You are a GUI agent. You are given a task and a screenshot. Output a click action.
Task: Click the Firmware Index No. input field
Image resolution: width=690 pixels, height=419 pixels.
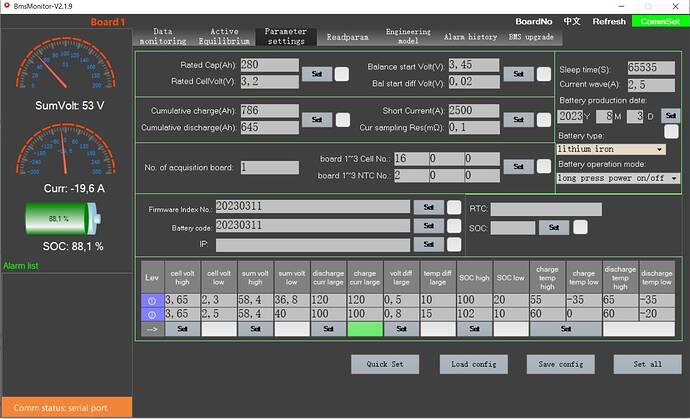pos(312,206)
